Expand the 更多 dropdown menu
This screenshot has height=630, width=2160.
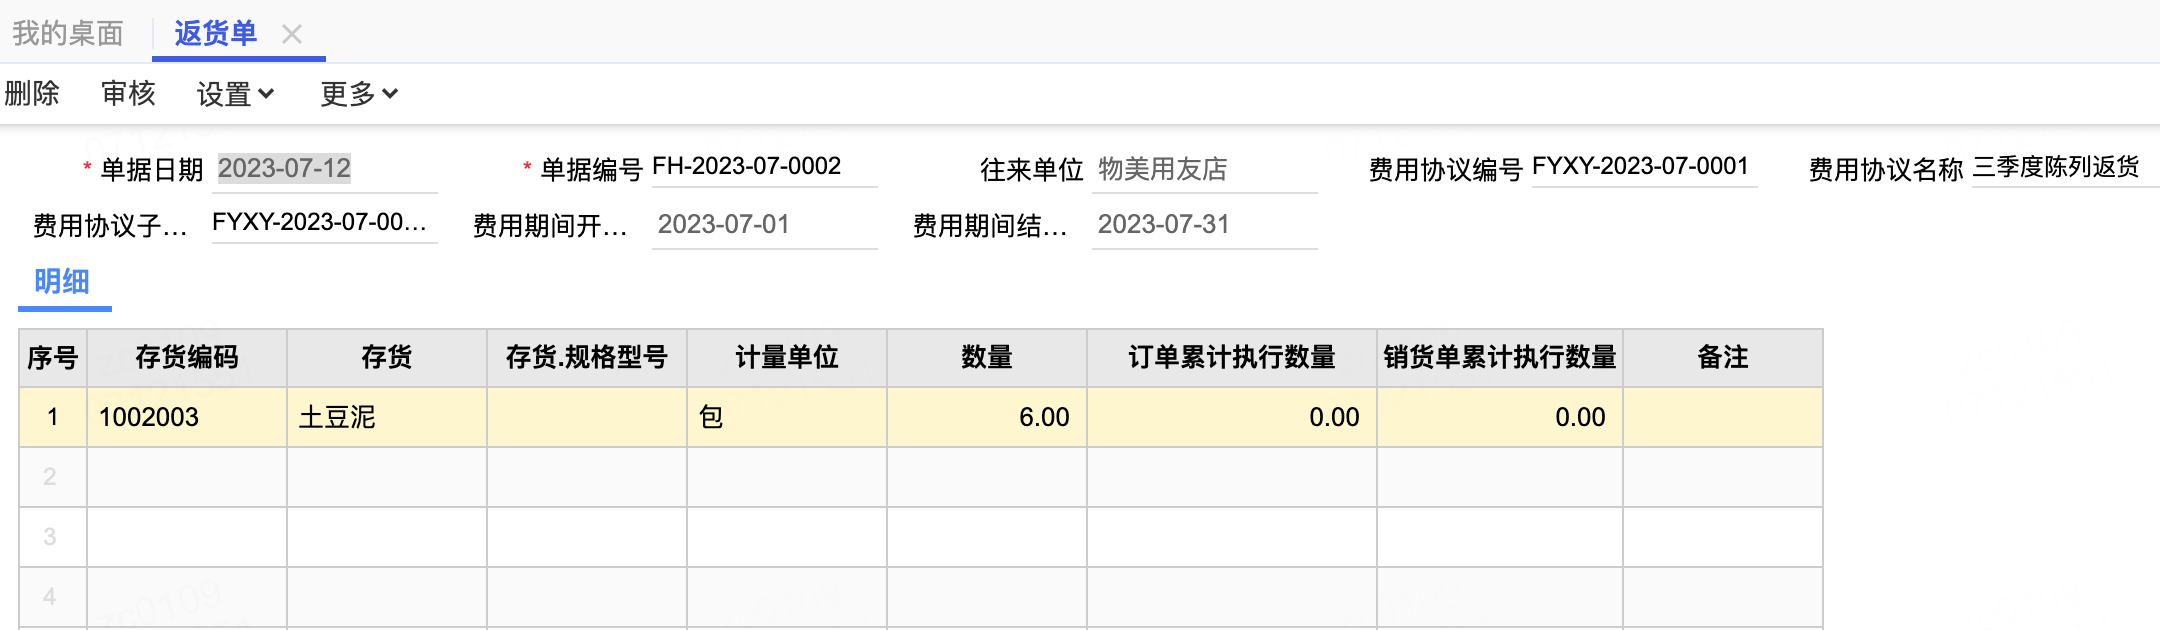[359, 94]
